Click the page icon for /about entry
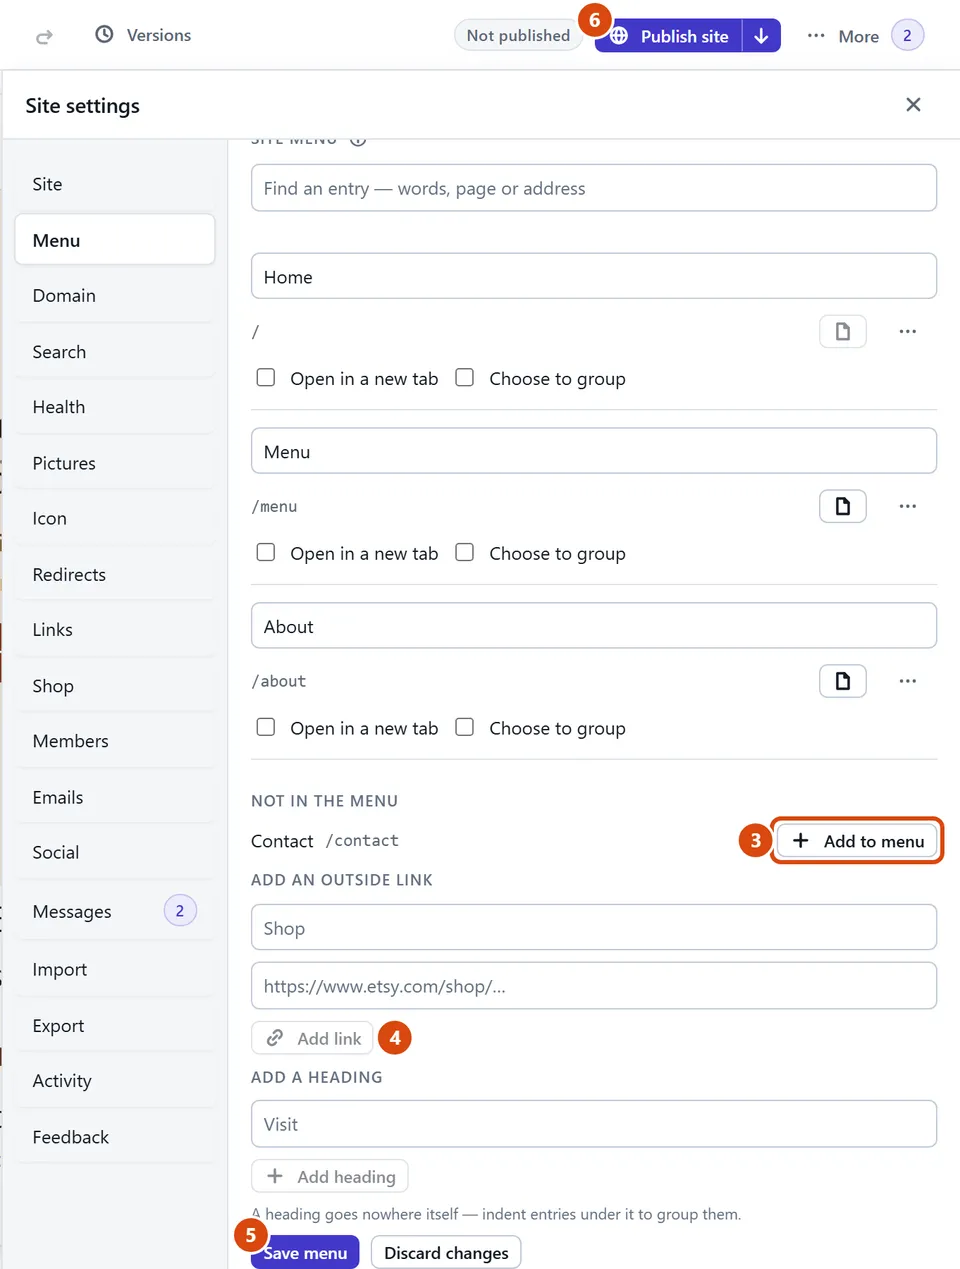 pyautogui.click(x=843, y=681)
